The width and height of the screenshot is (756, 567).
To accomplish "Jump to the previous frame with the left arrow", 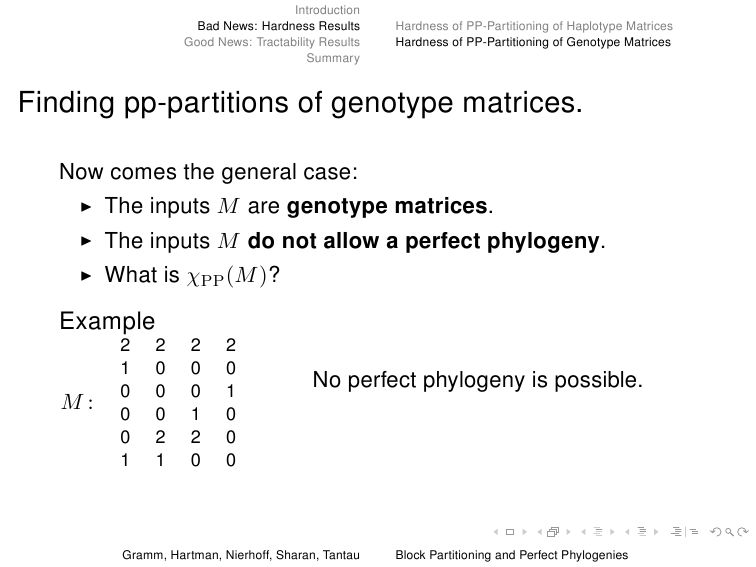I will (540, 532).
